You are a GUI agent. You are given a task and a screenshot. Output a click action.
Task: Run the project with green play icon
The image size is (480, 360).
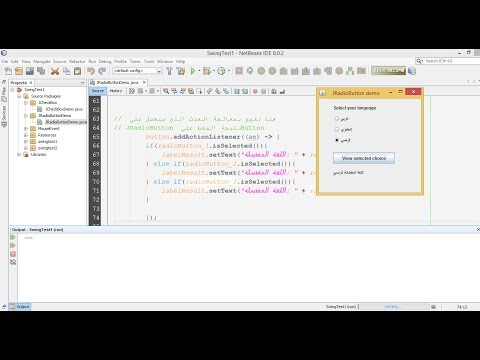point(193,71)
